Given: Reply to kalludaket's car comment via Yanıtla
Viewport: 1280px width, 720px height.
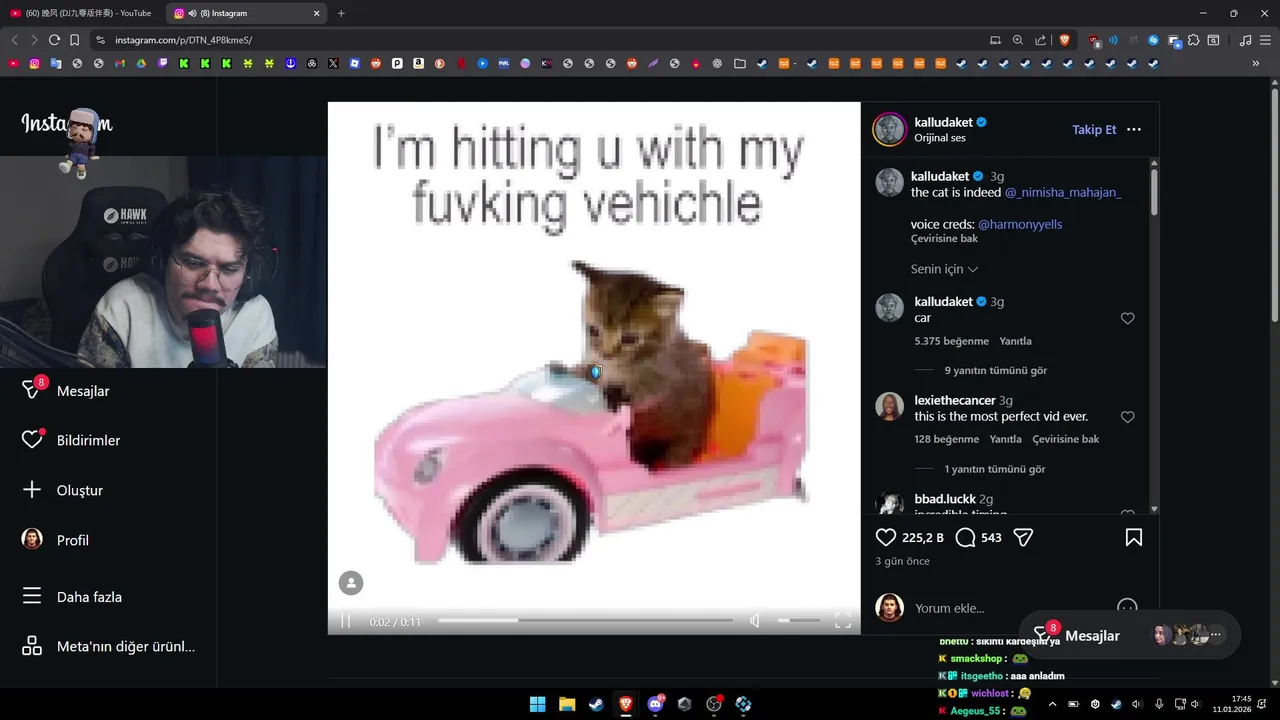Looking at the screenshot, I should point(1015,341).
